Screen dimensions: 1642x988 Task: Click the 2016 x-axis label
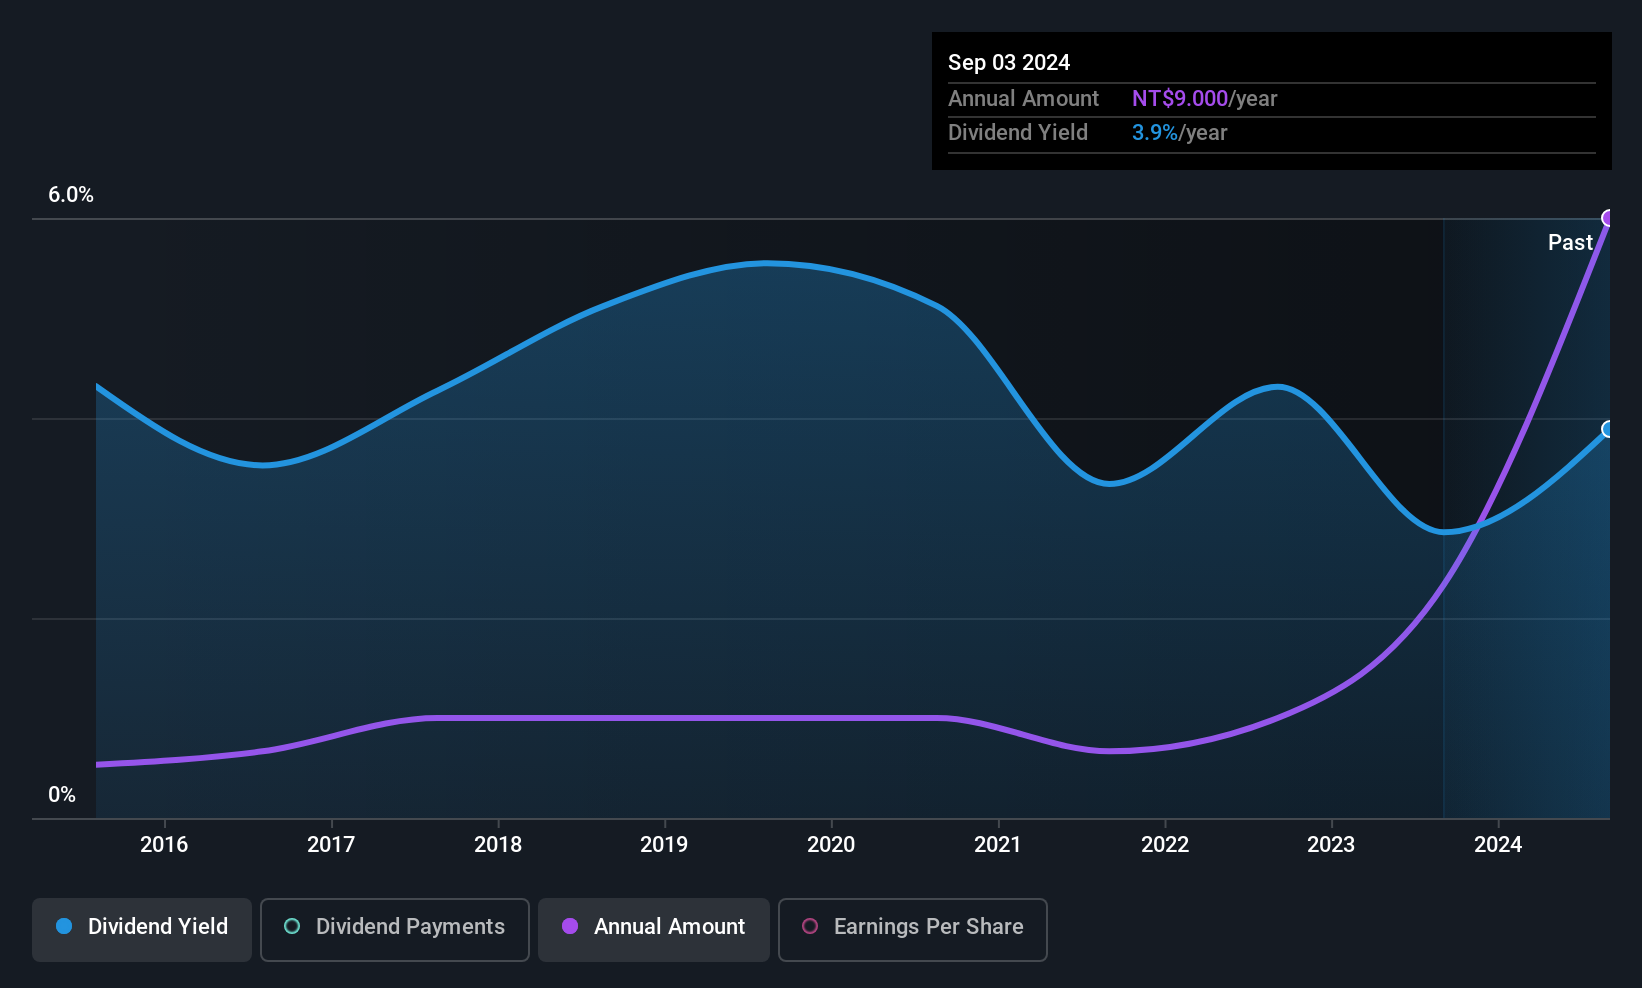[x=164, y=845]
